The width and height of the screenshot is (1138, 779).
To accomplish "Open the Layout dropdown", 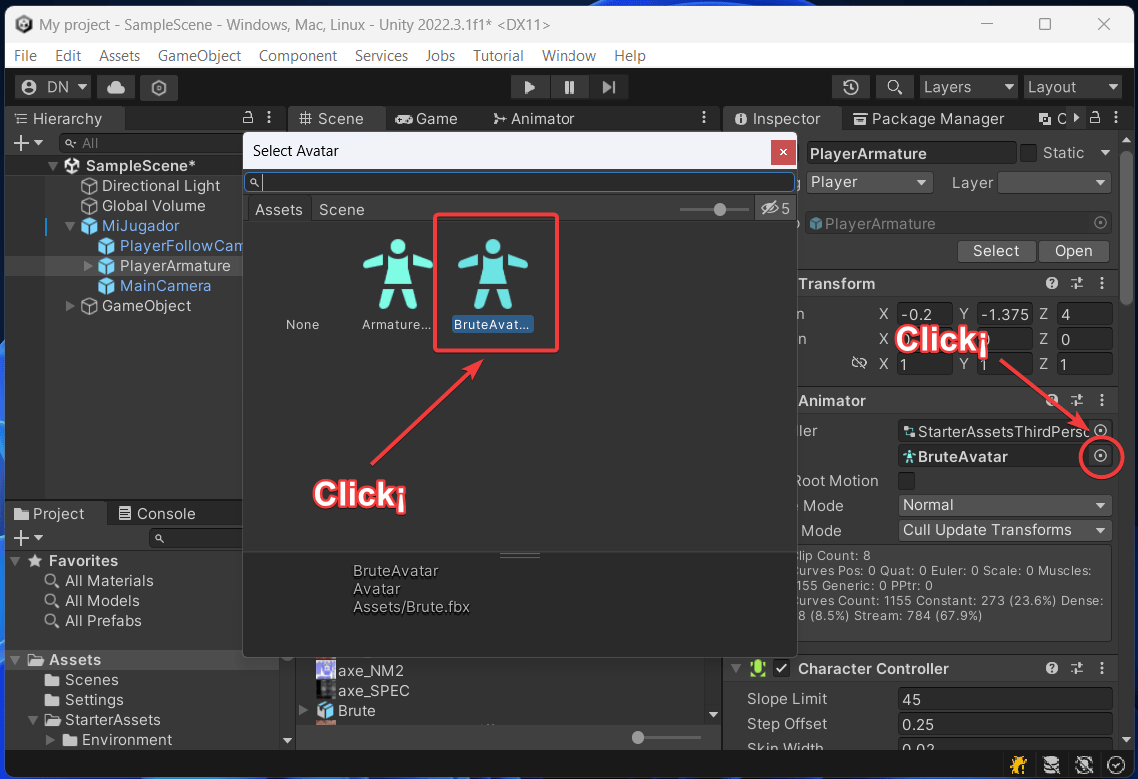I will point(1072,87).
